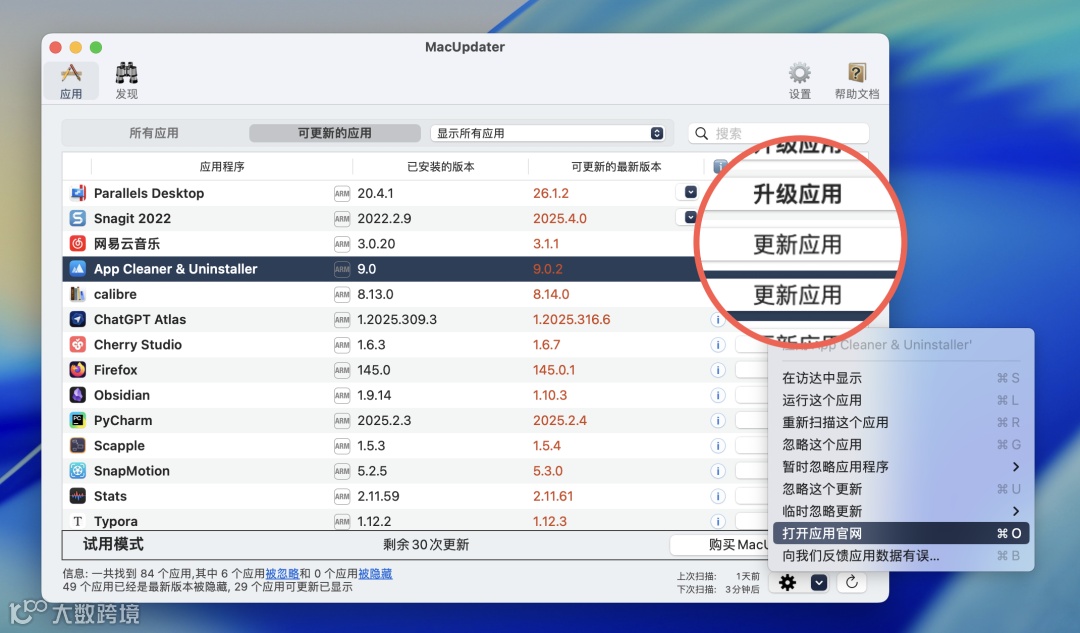Expand 临时忽略更新 submenu
The image size is (1080, 633).
tap(901, 511)
